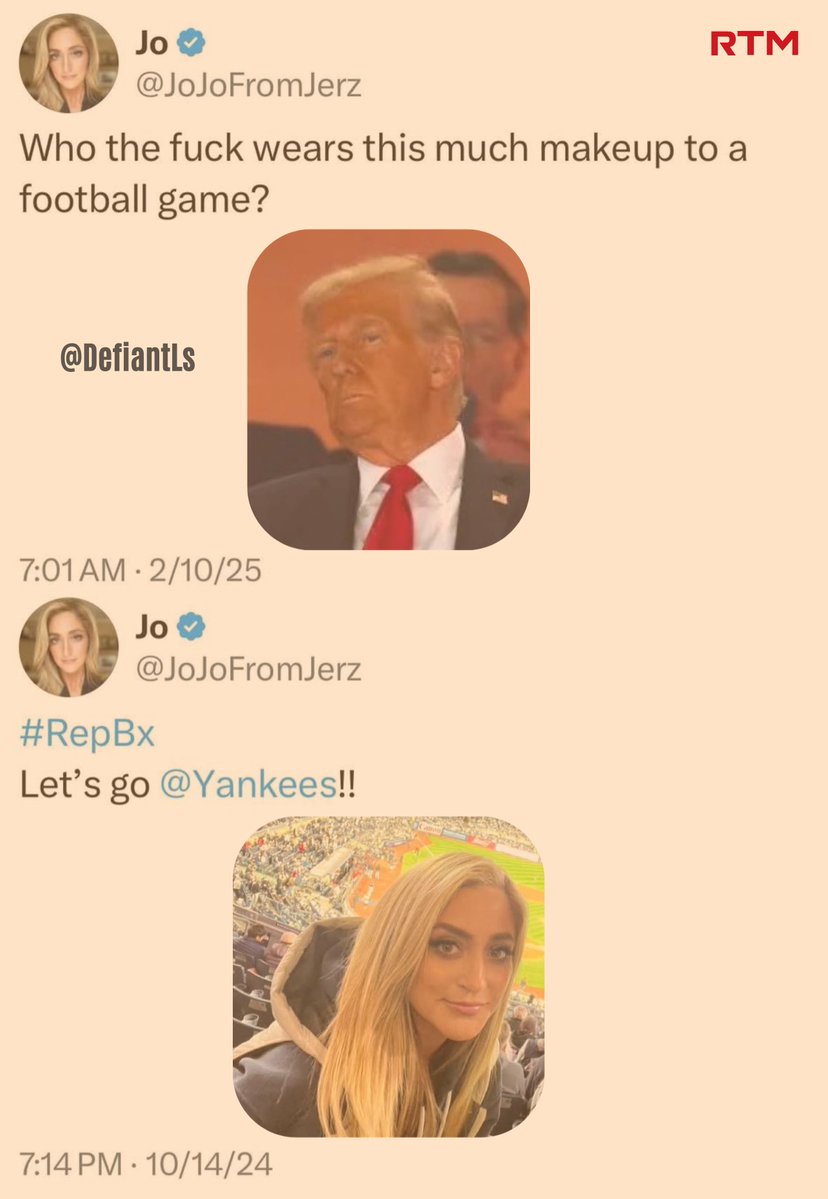Click the blue verified badge on the top tweet
Viewport: 828px width, 1199px height.
(x=191, y=42)
